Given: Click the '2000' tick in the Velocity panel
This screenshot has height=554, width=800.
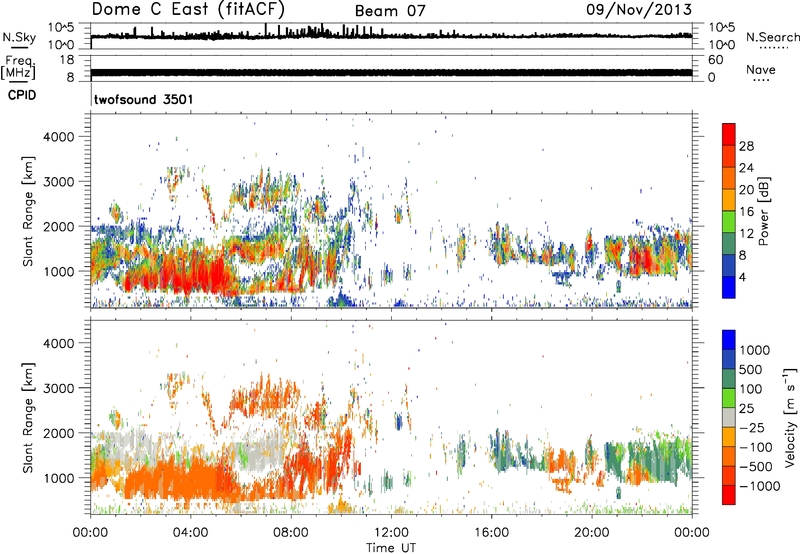Looking at the screenshot, I should point(59,433).
